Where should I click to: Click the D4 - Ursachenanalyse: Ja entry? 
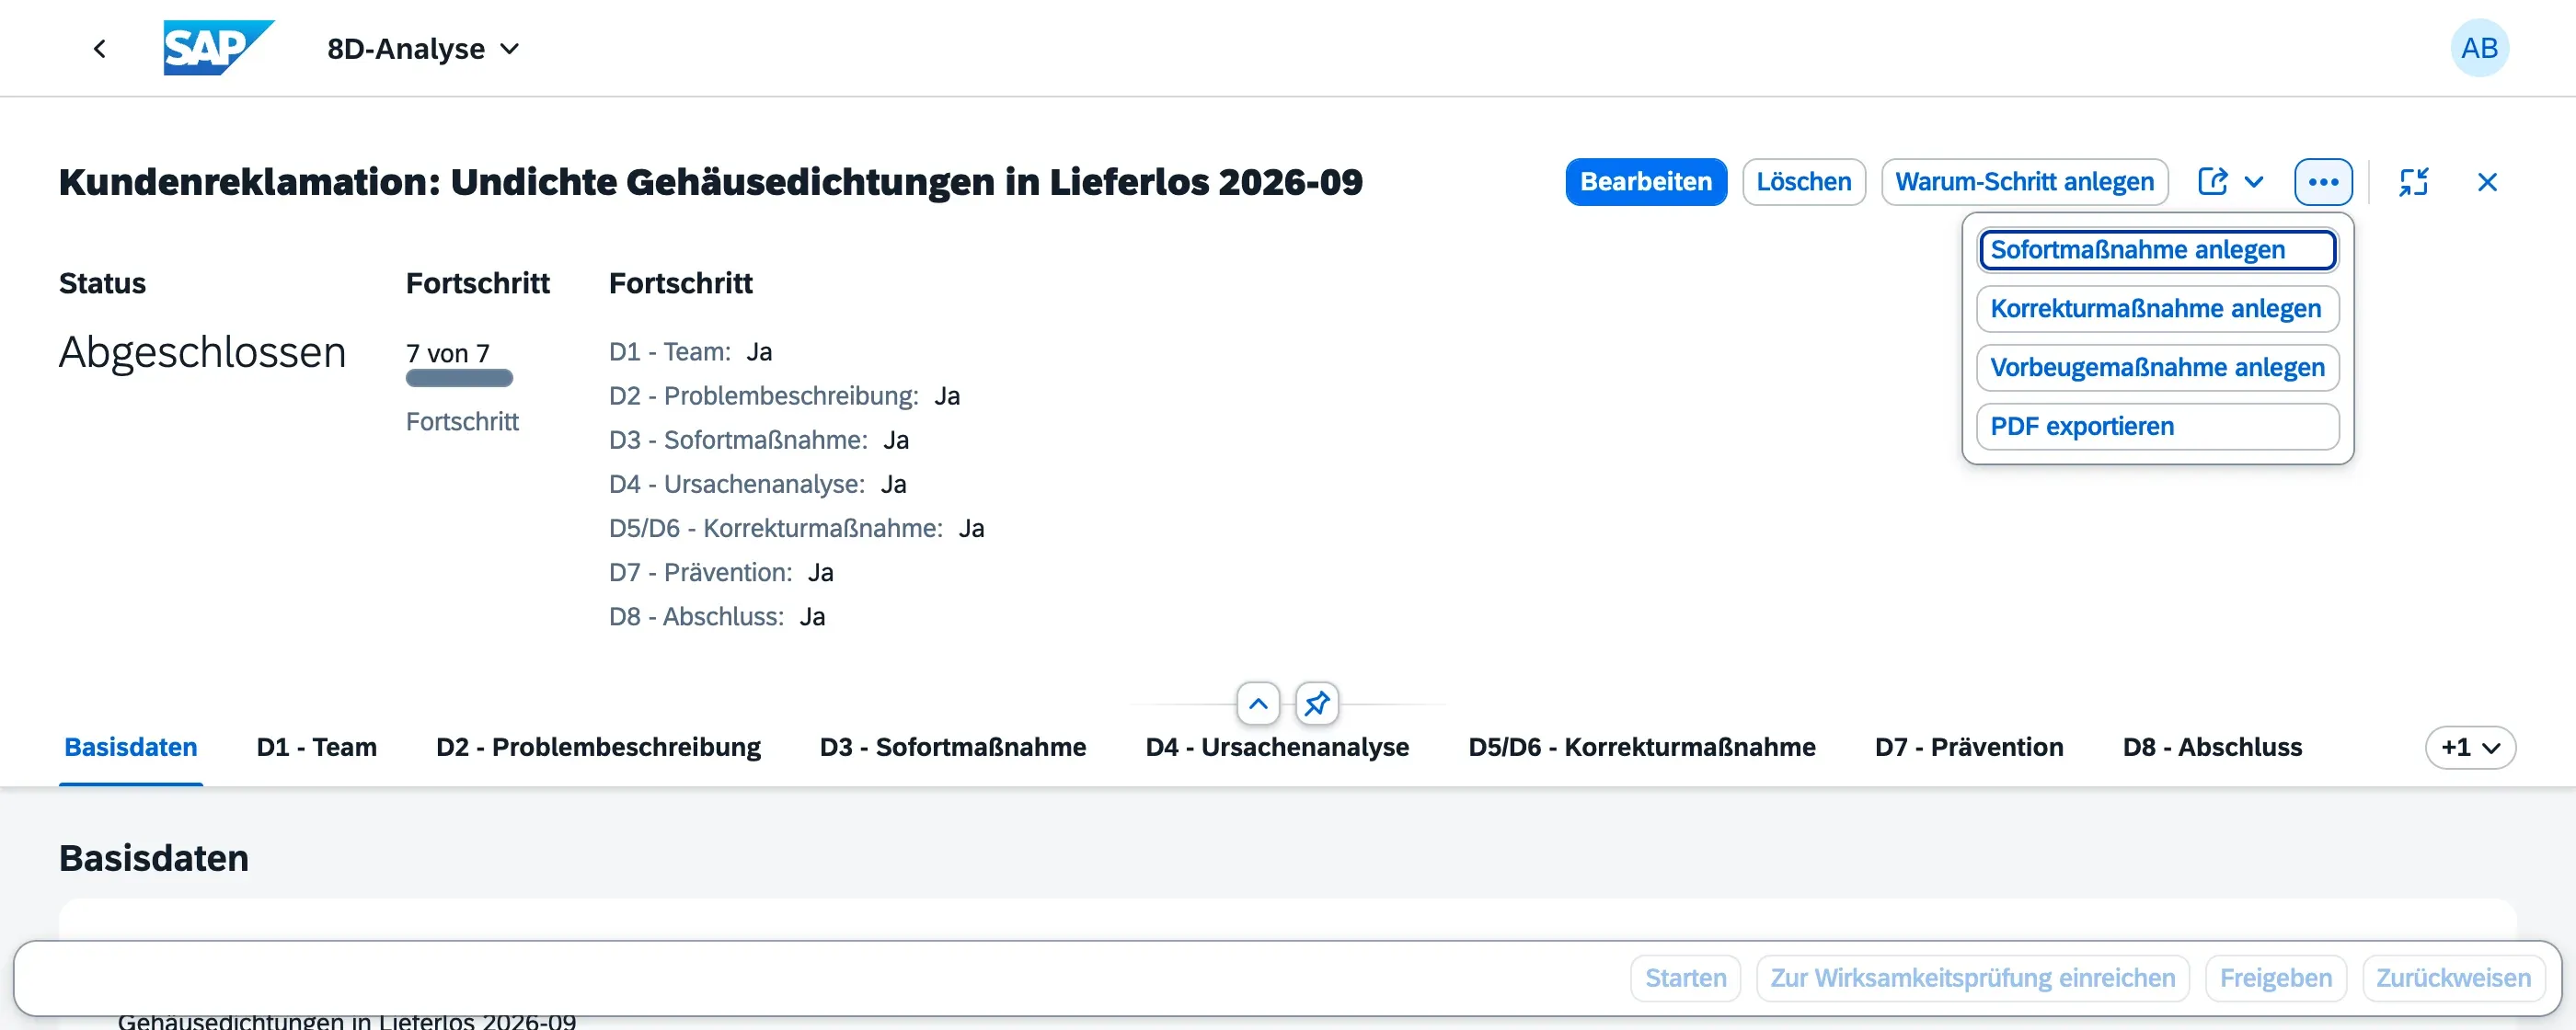pyautogui.click(x=758, y=485)
